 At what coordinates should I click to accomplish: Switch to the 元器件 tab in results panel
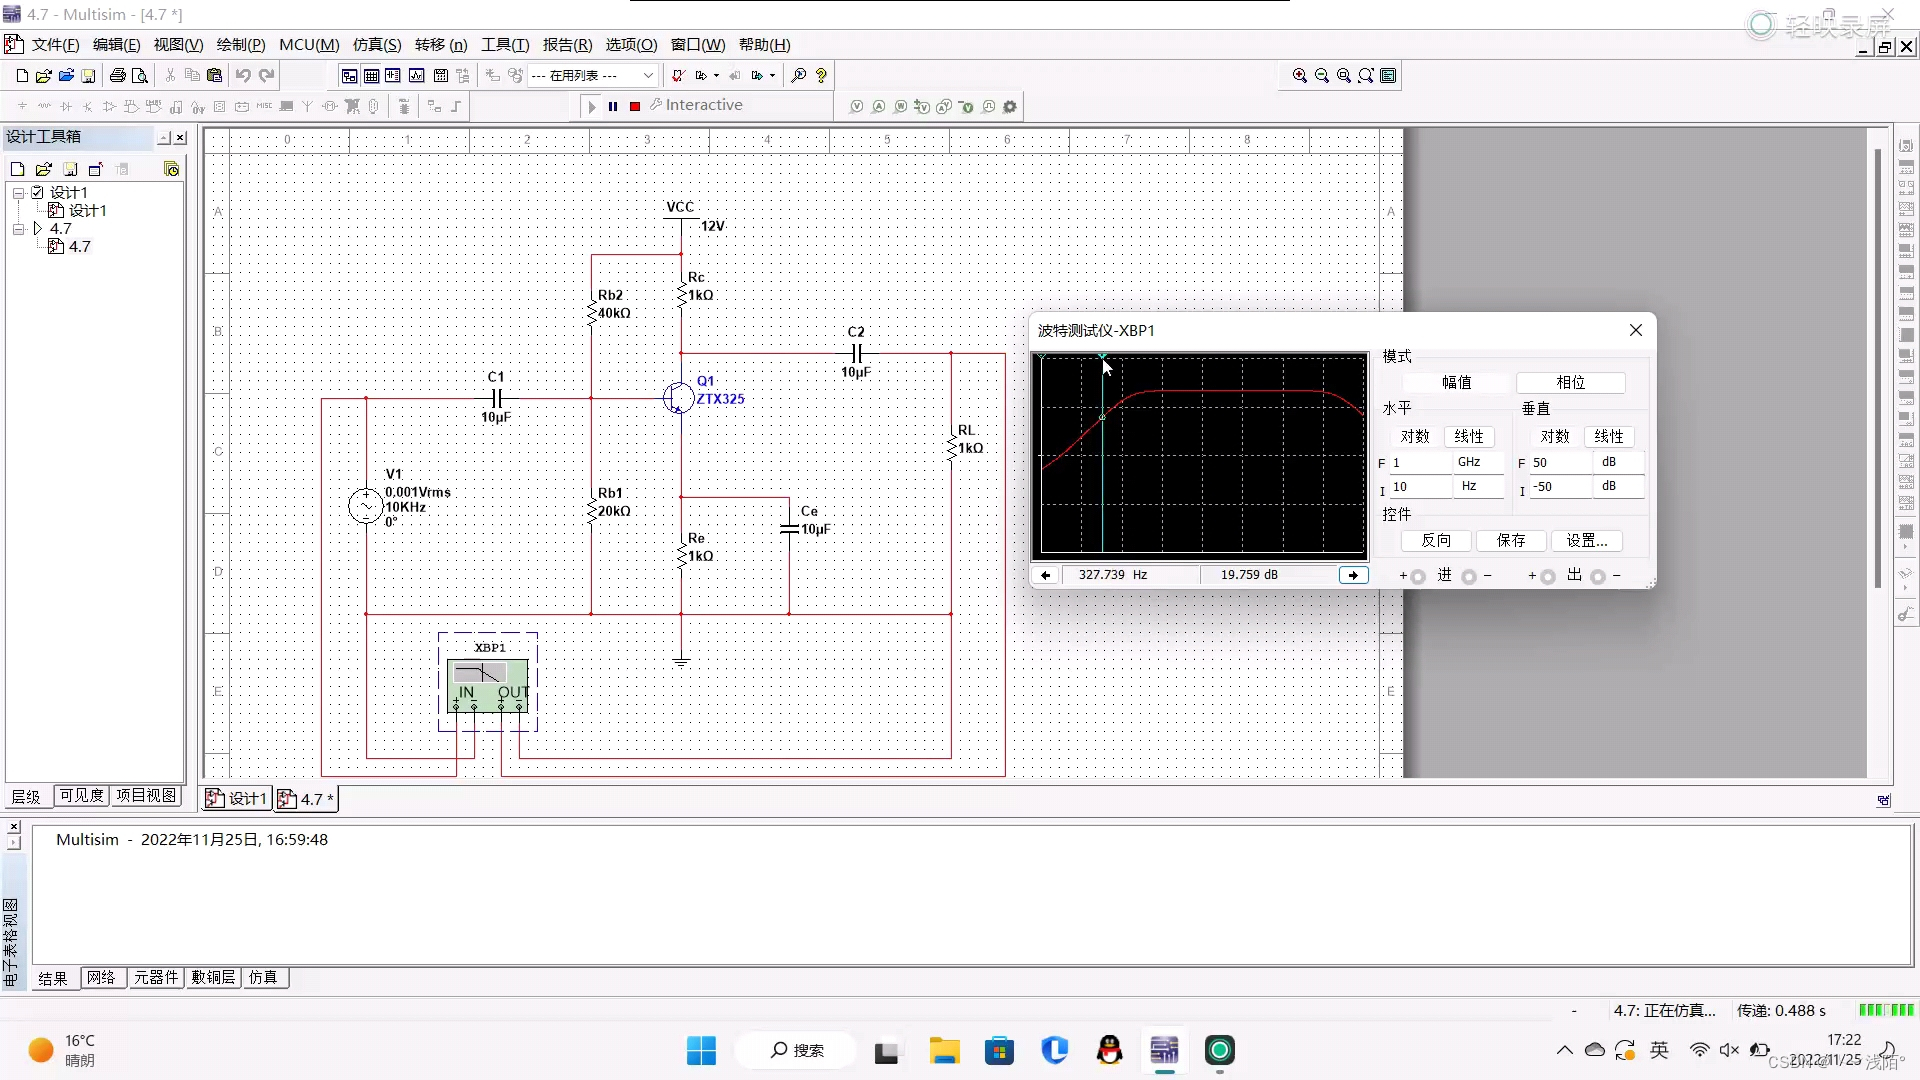pyautogui.click(x=156, y=978)
